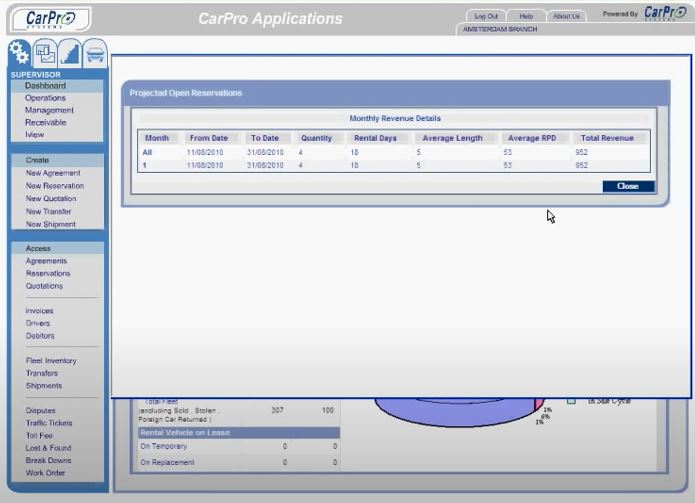Open the car fleet tab icon
The image size is (695, 503).
tap(95, 54)
